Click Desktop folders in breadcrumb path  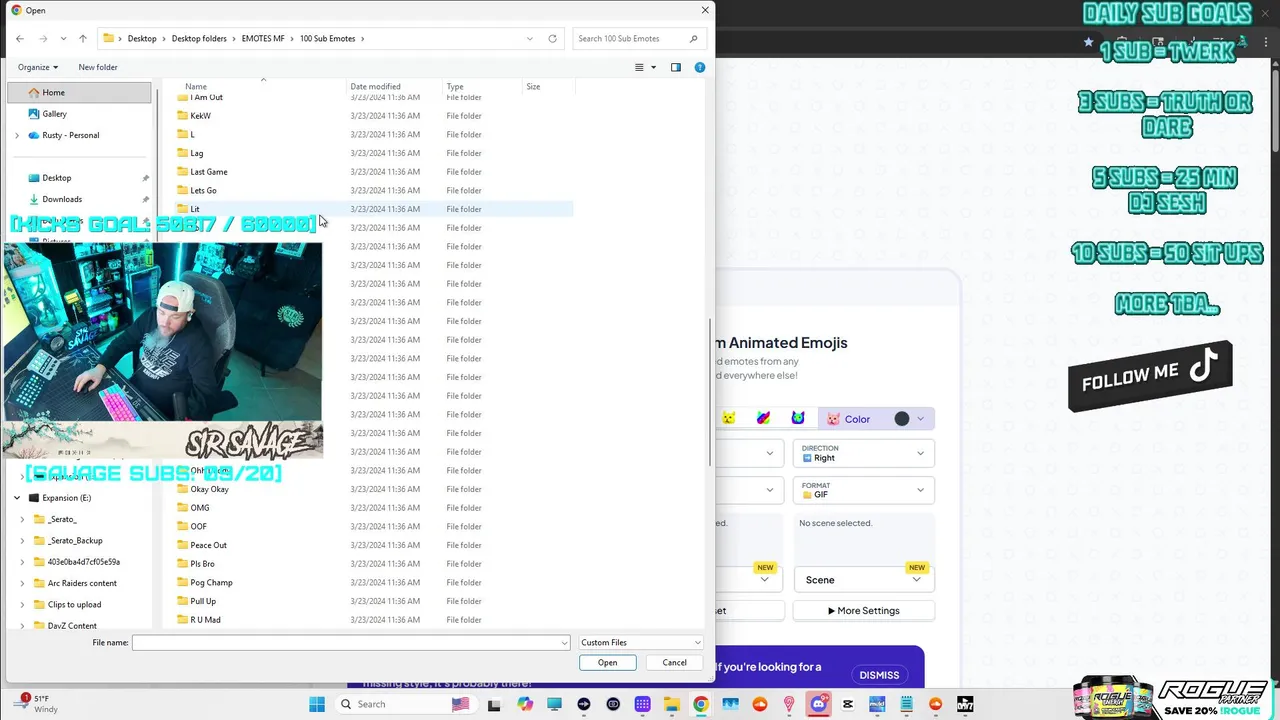coord(199,39)
